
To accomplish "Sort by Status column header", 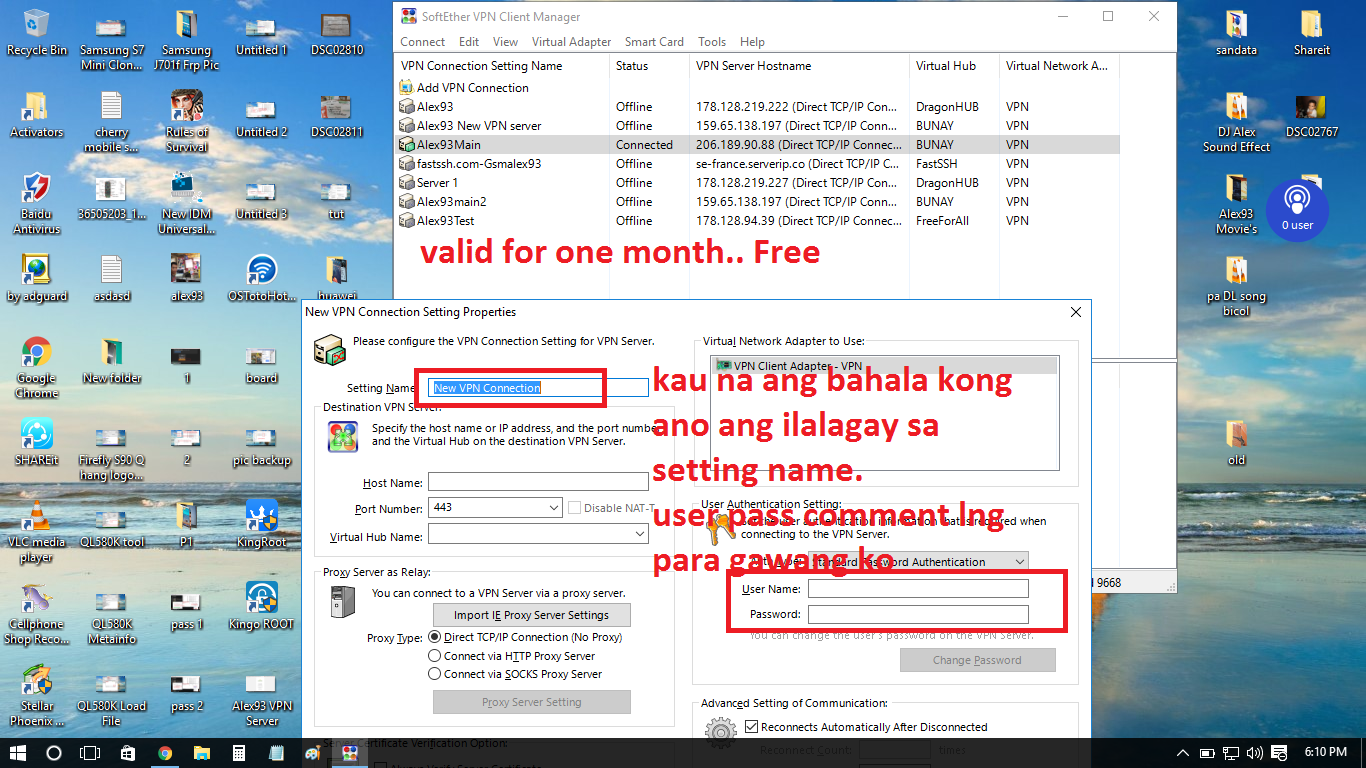I will [x=649, y=66].
